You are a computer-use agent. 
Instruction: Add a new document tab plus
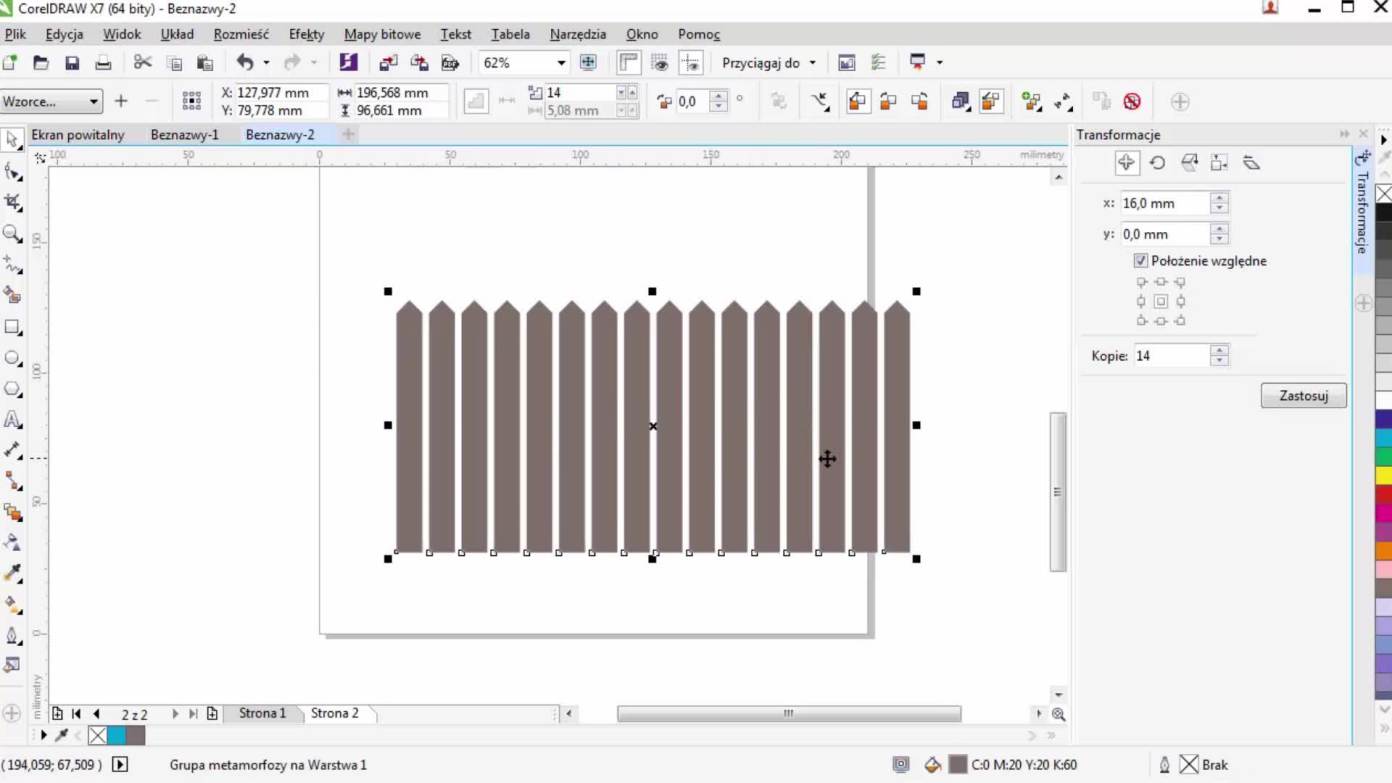(348, 134)
